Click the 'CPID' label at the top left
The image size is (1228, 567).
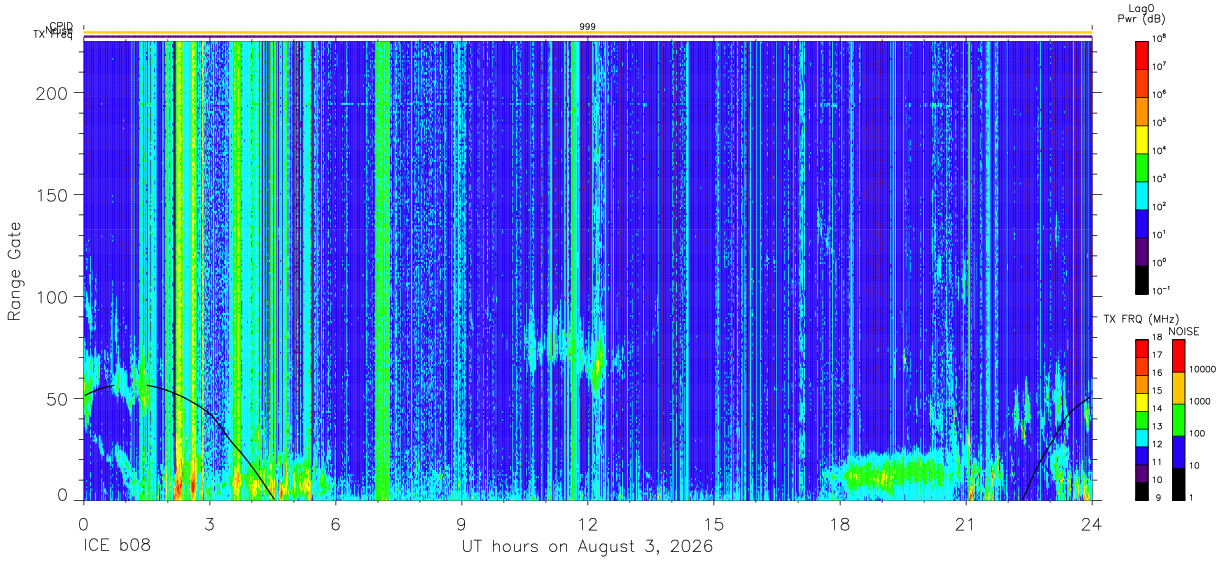click(60, 27)
